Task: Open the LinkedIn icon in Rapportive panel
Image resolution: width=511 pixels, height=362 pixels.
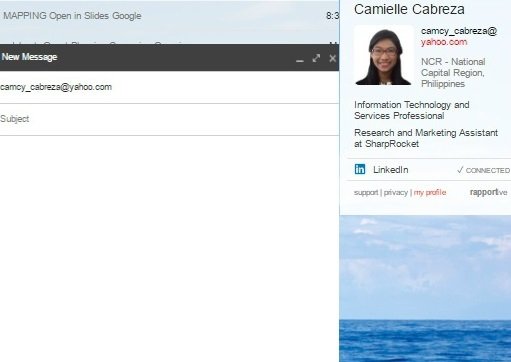Action: [360, 169]
